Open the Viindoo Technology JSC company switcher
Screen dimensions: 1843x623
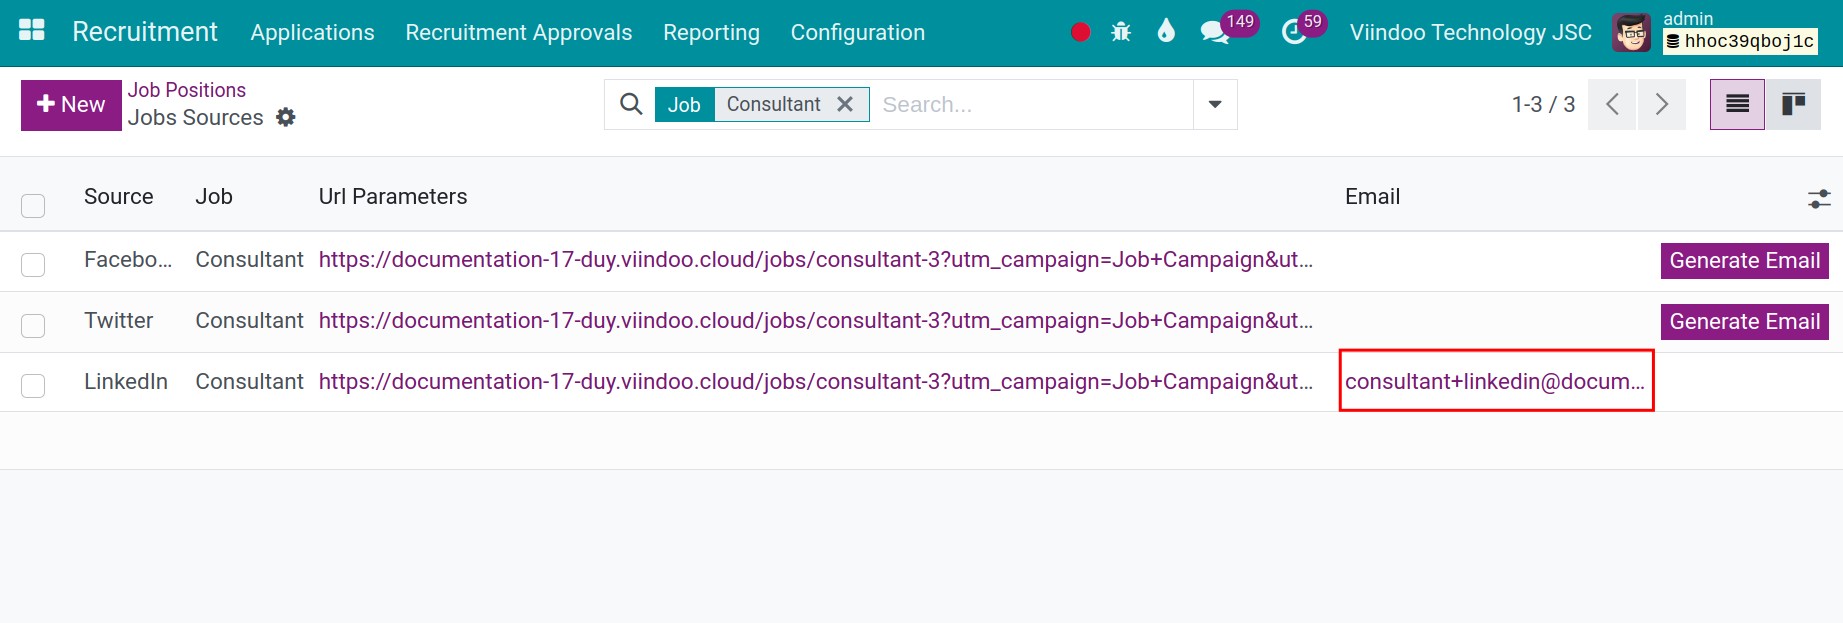tap(1470, 33)
